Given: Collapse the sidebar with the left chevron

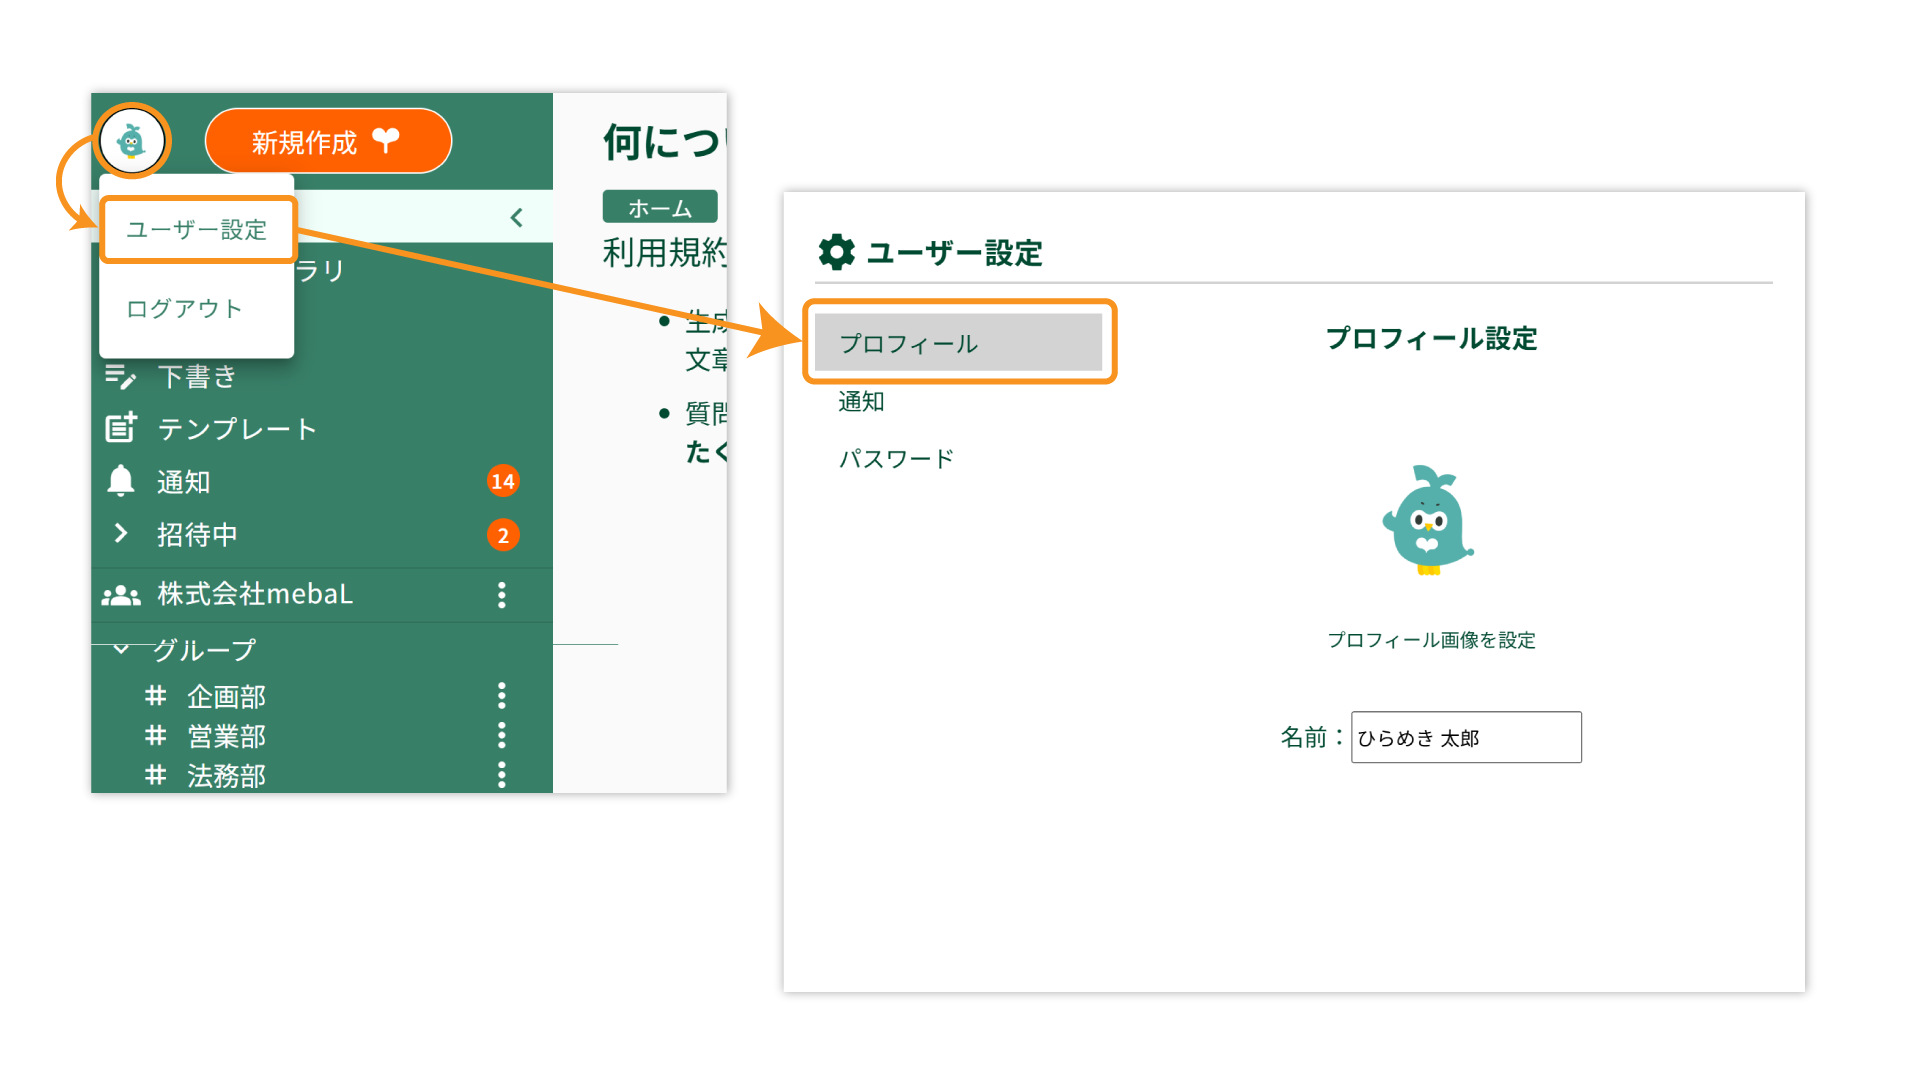Looking at the screenshot, I should (516, 218).
